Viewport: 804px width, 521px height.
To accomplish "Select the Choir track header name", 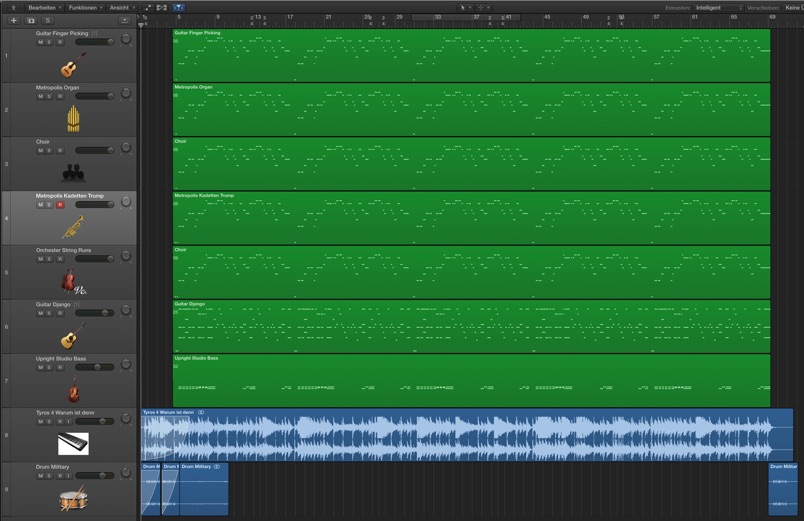I will [x=43, y=142].
